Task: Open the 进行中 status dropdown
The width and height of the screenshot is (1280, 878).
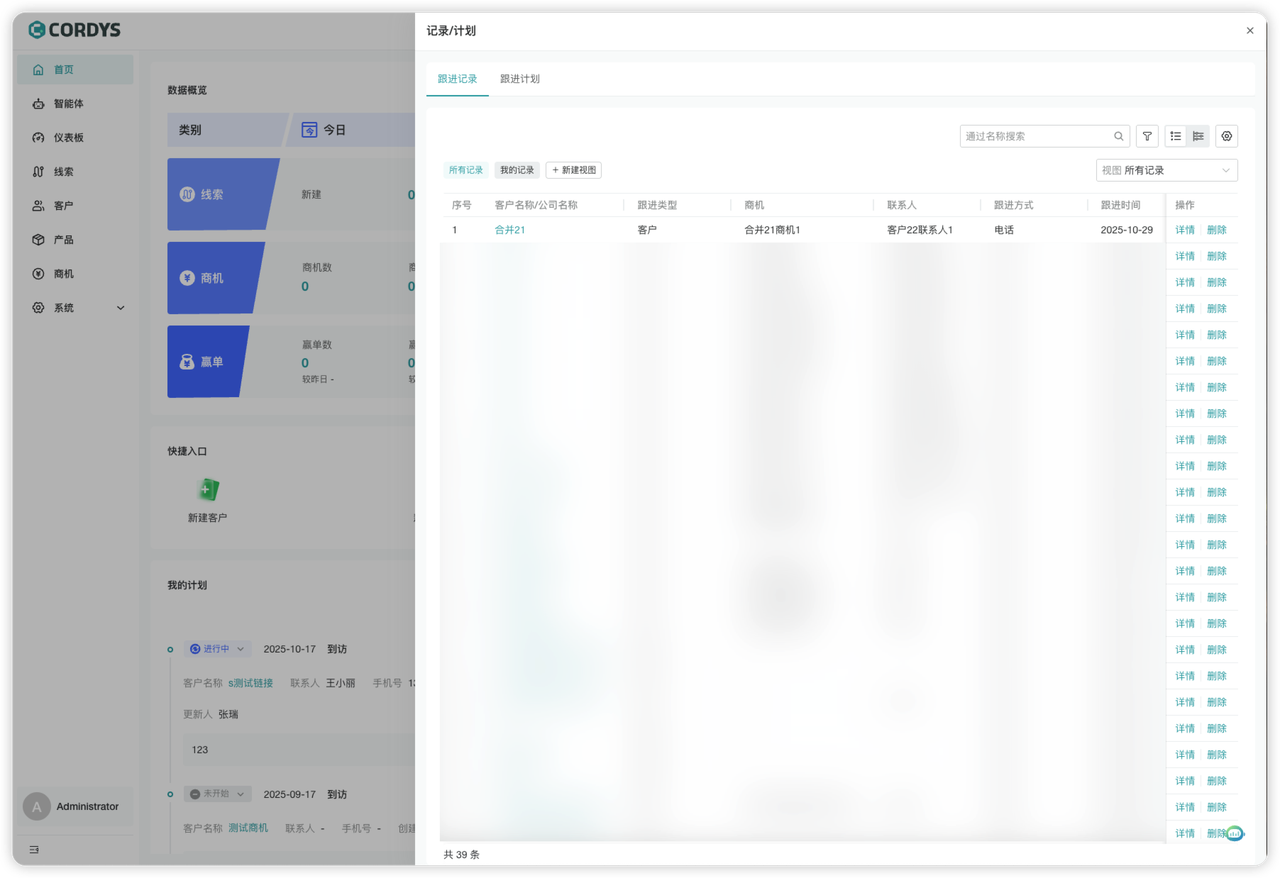Action: pos(217,649)
